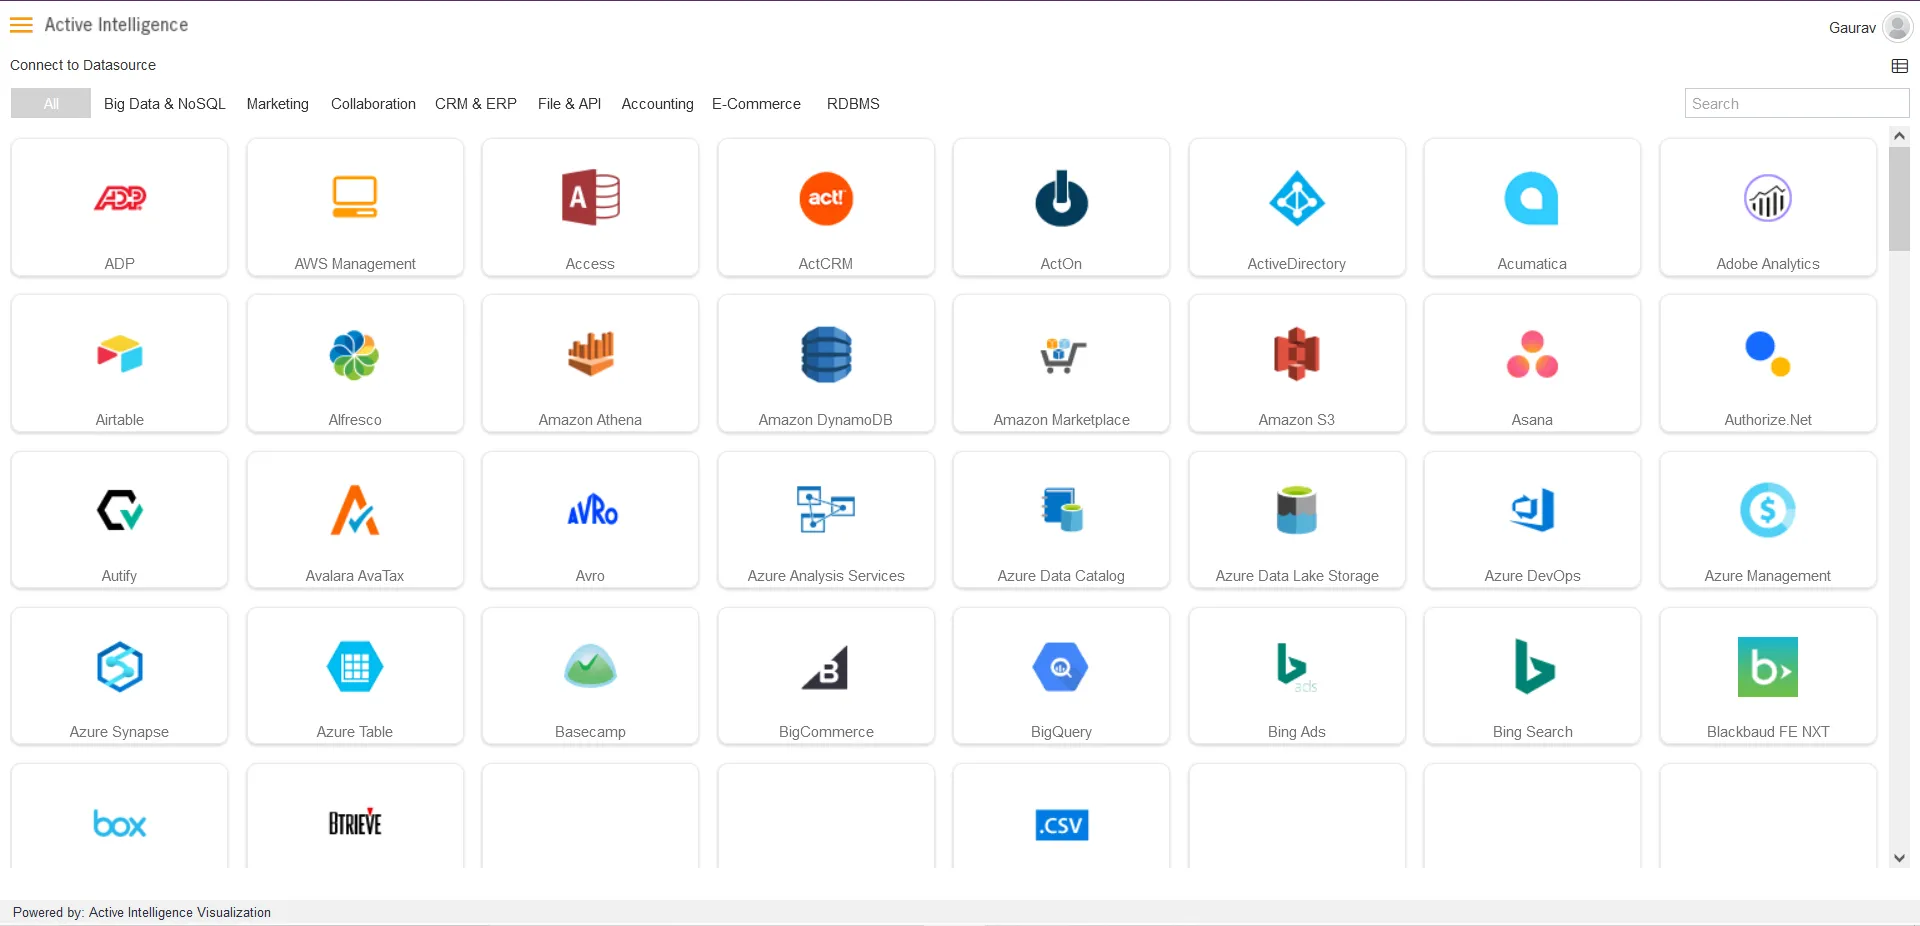Choose the Azure Synapse hexagon icon
The image size is (1920, 926).
click(120, 666)
